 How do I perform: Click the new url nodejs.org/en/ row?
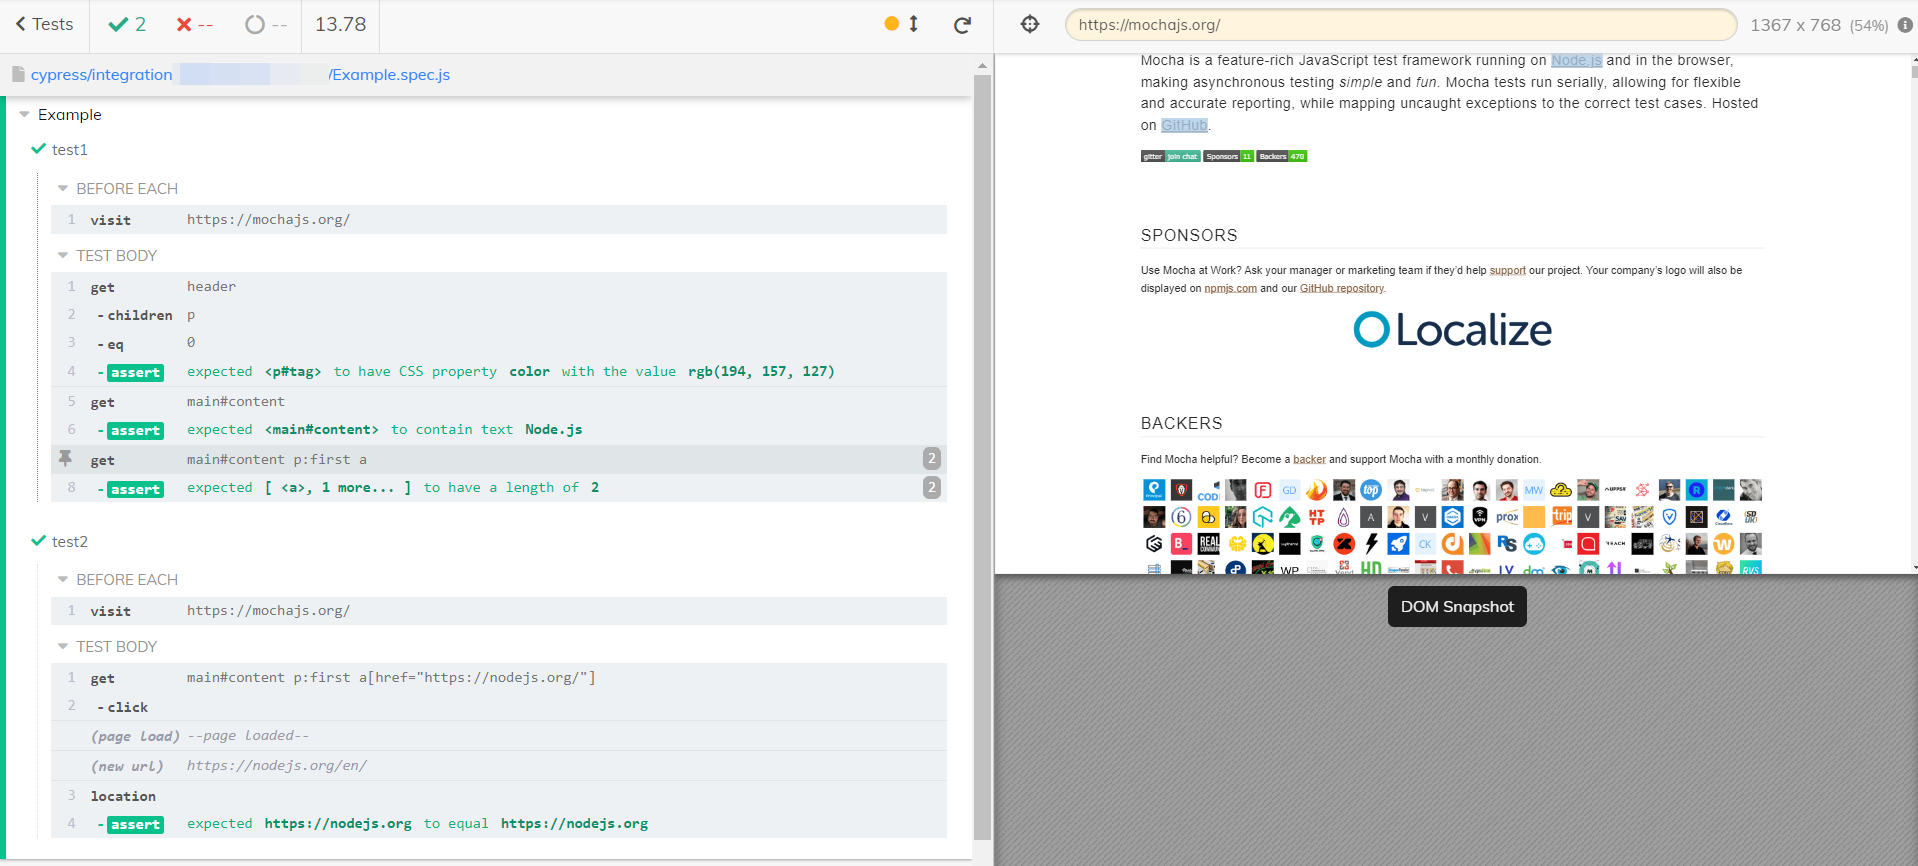coord(499,766)
